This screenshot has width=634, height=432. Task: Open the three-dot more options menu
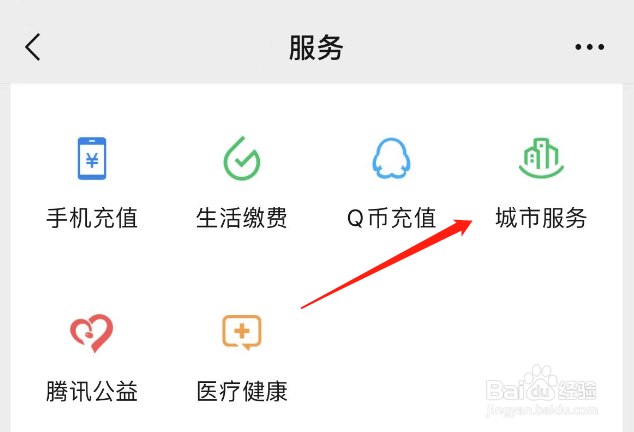click(x=590, y=47)
